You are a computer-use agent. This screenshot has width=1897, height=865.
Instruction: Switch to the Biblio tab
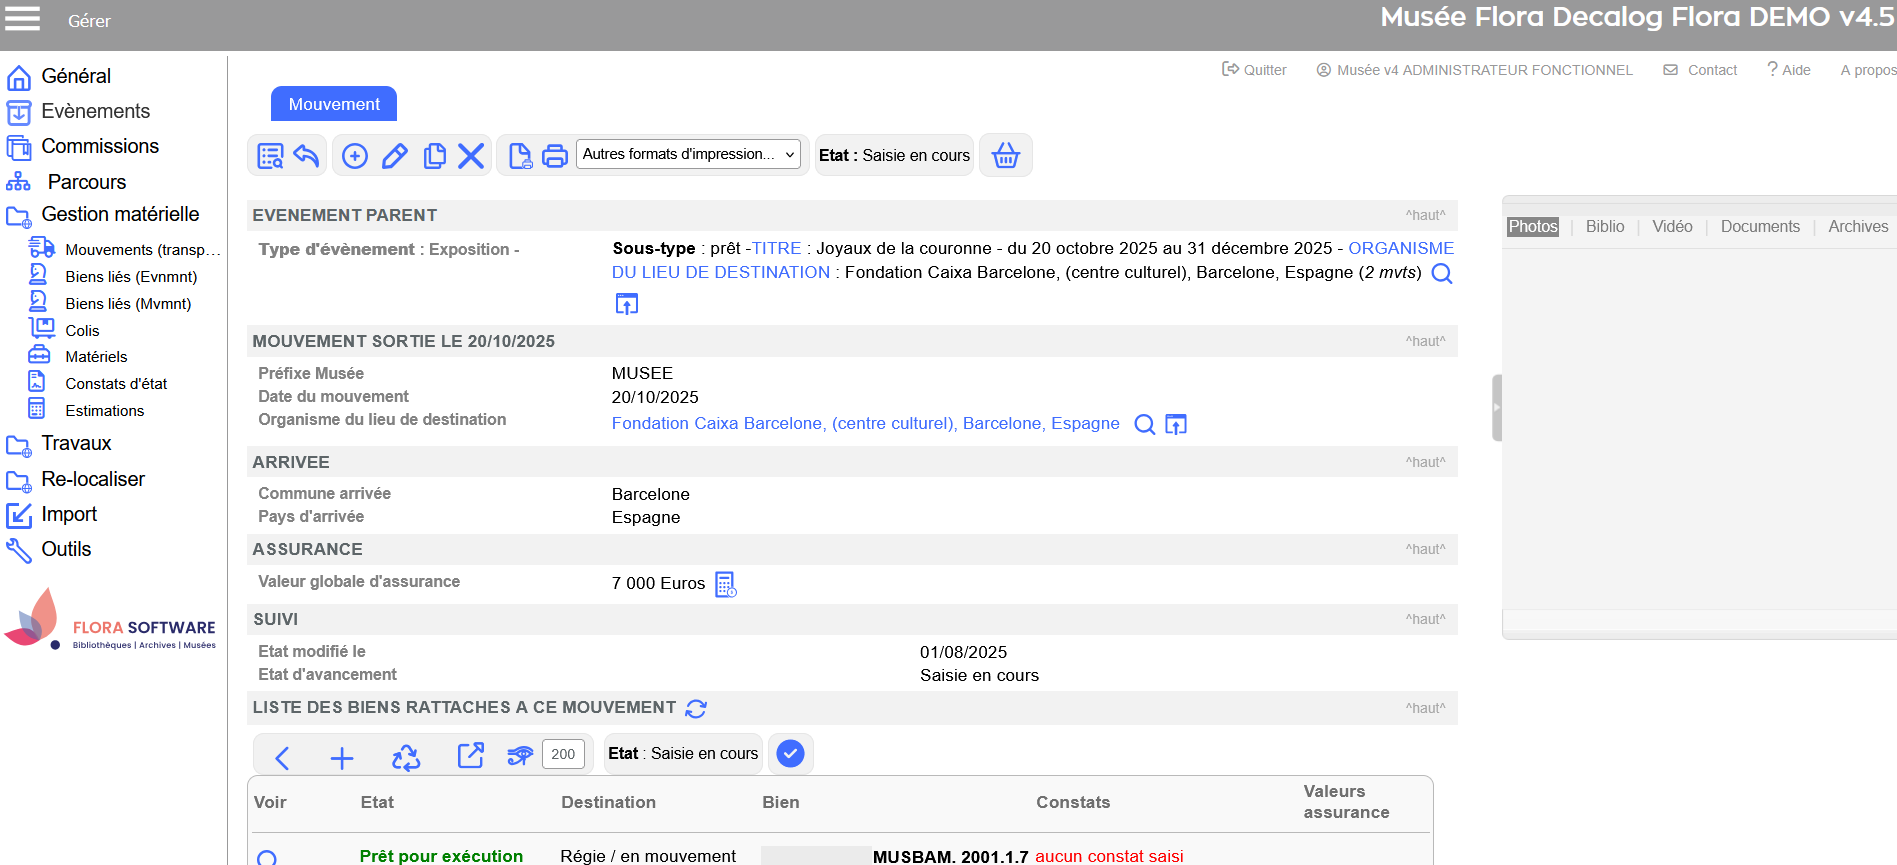[x=1604, y=227]
